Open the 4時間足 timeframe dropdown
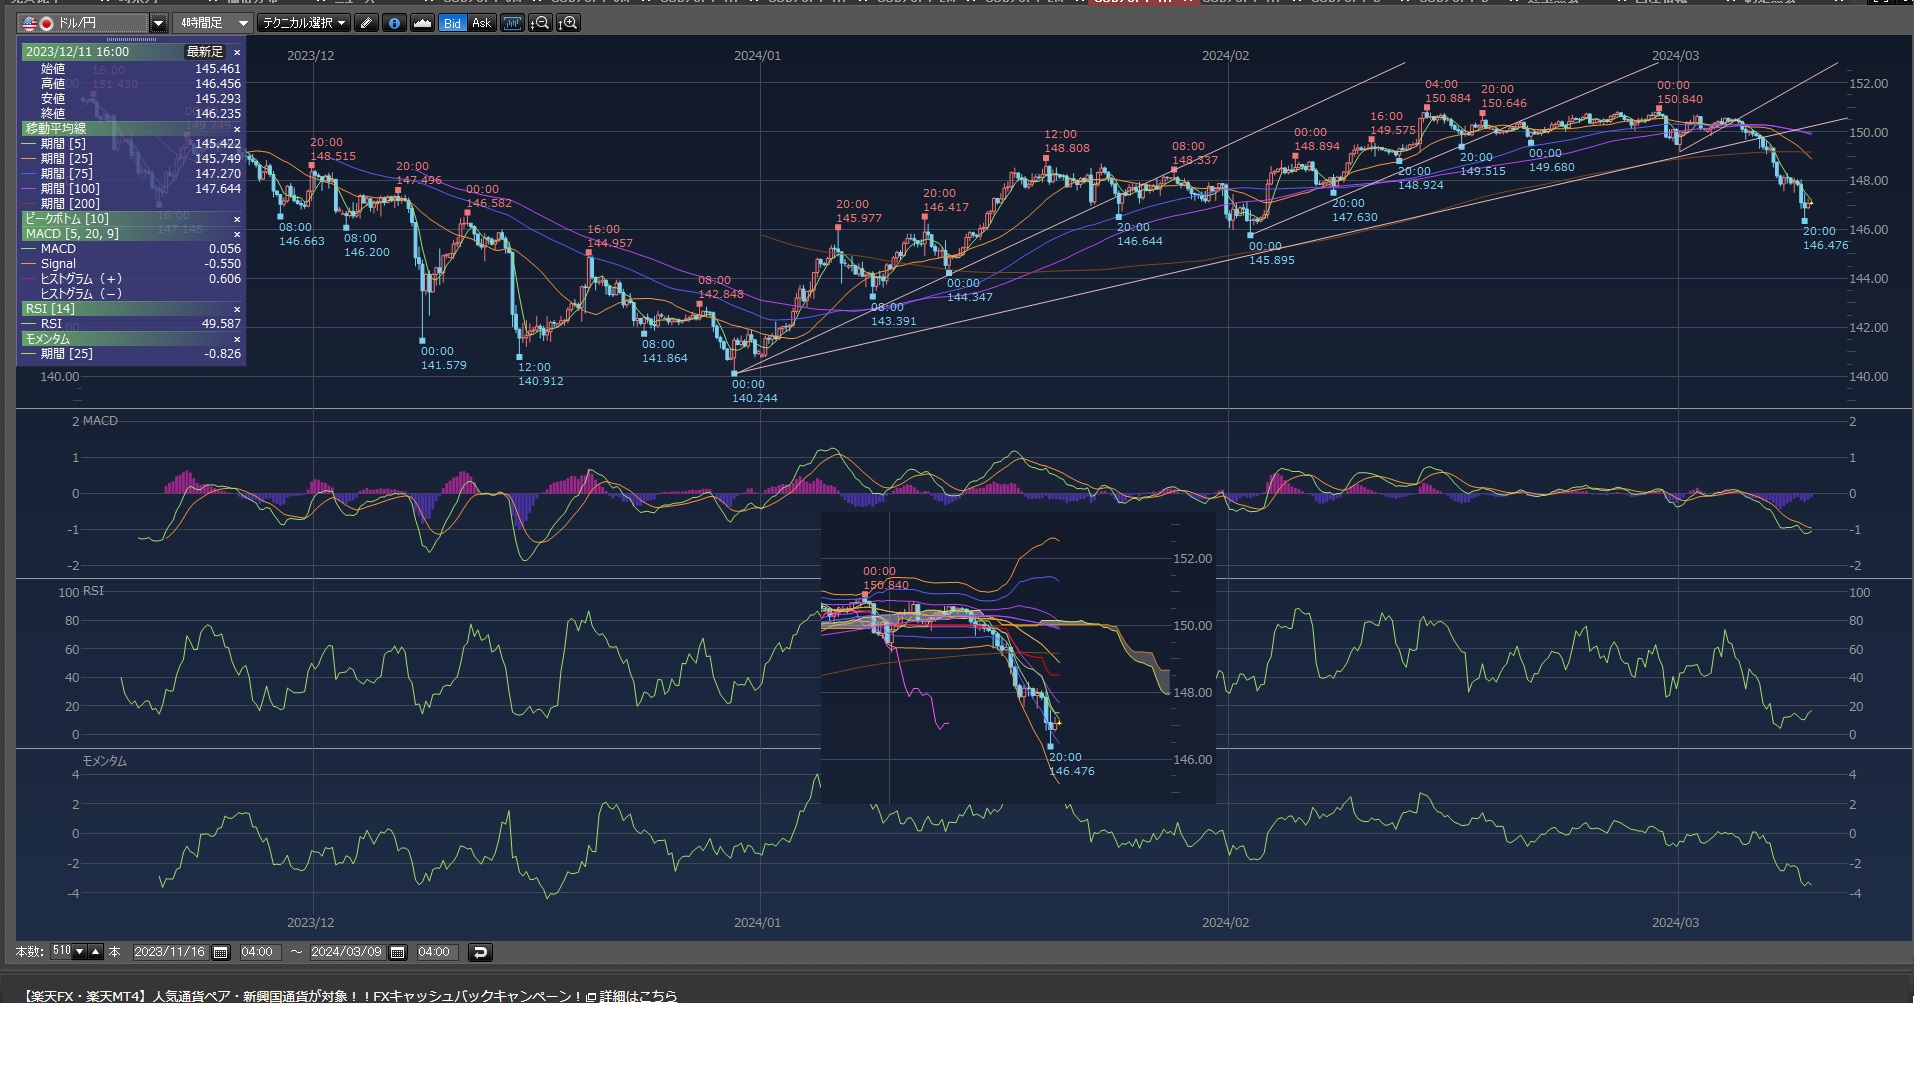This screenshot has height=1080, width=1920. click(242, 23)
